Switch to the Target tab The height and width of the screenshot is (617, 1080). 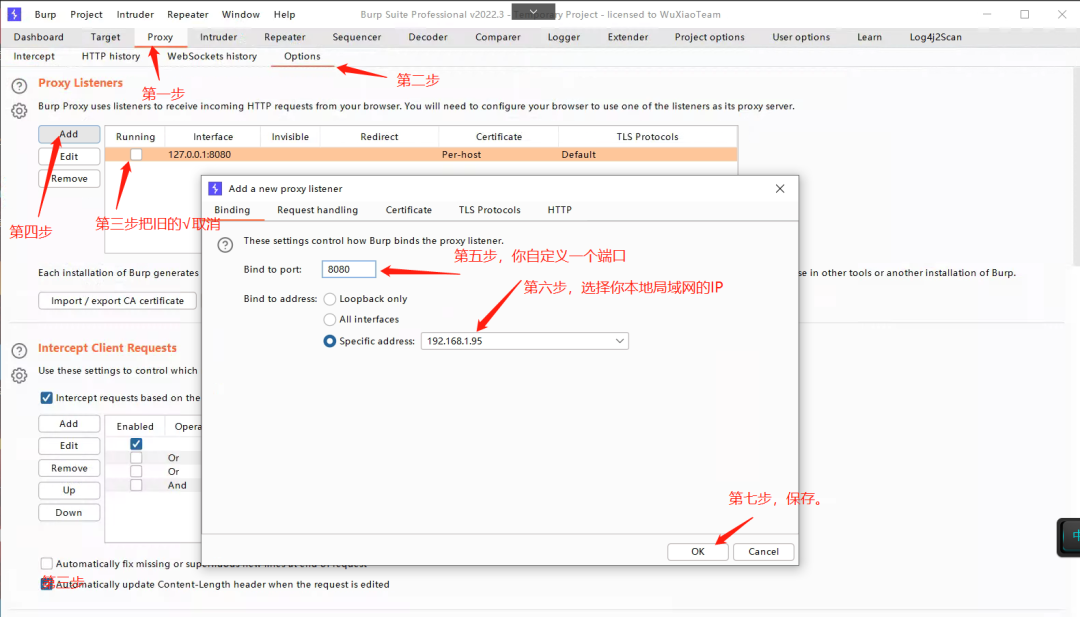tap(105, 37)
